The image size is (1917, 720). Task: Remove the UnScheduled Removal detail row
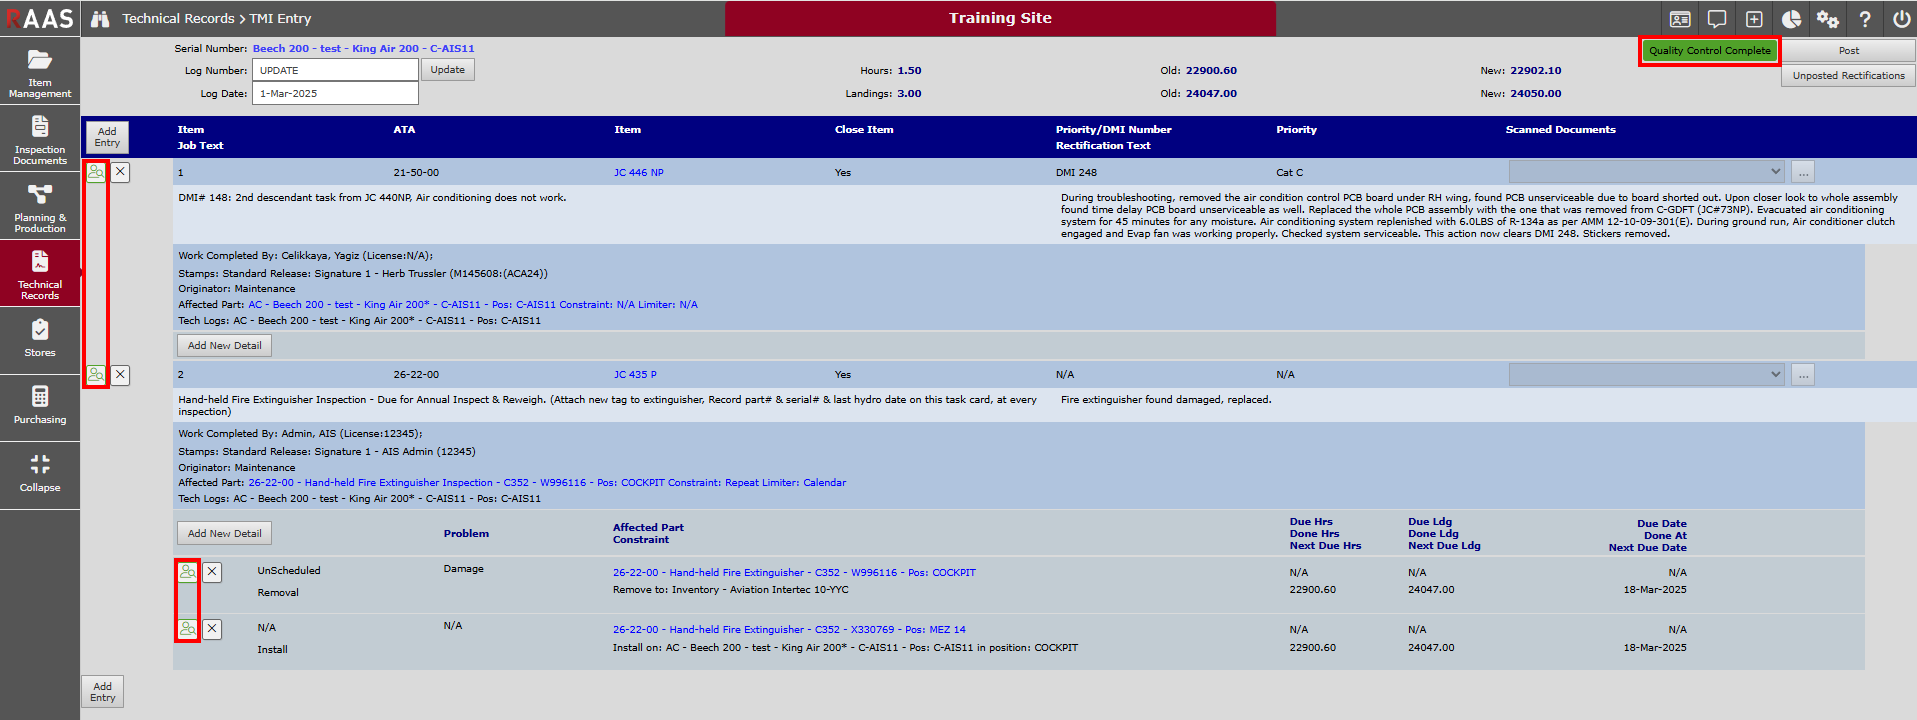click(x=212, y=572)
